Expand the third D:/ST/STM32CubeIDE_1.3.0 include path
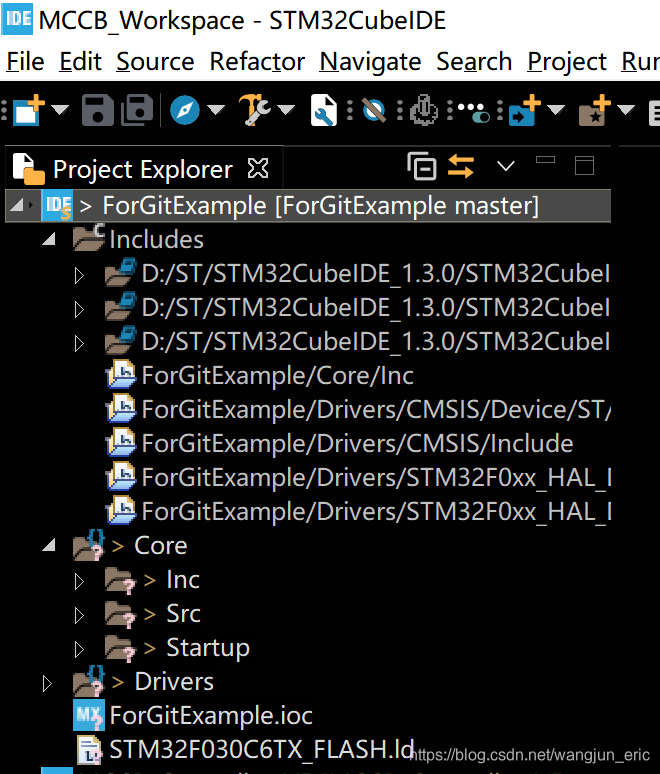The image size is (660, 774). pos(79,343)
